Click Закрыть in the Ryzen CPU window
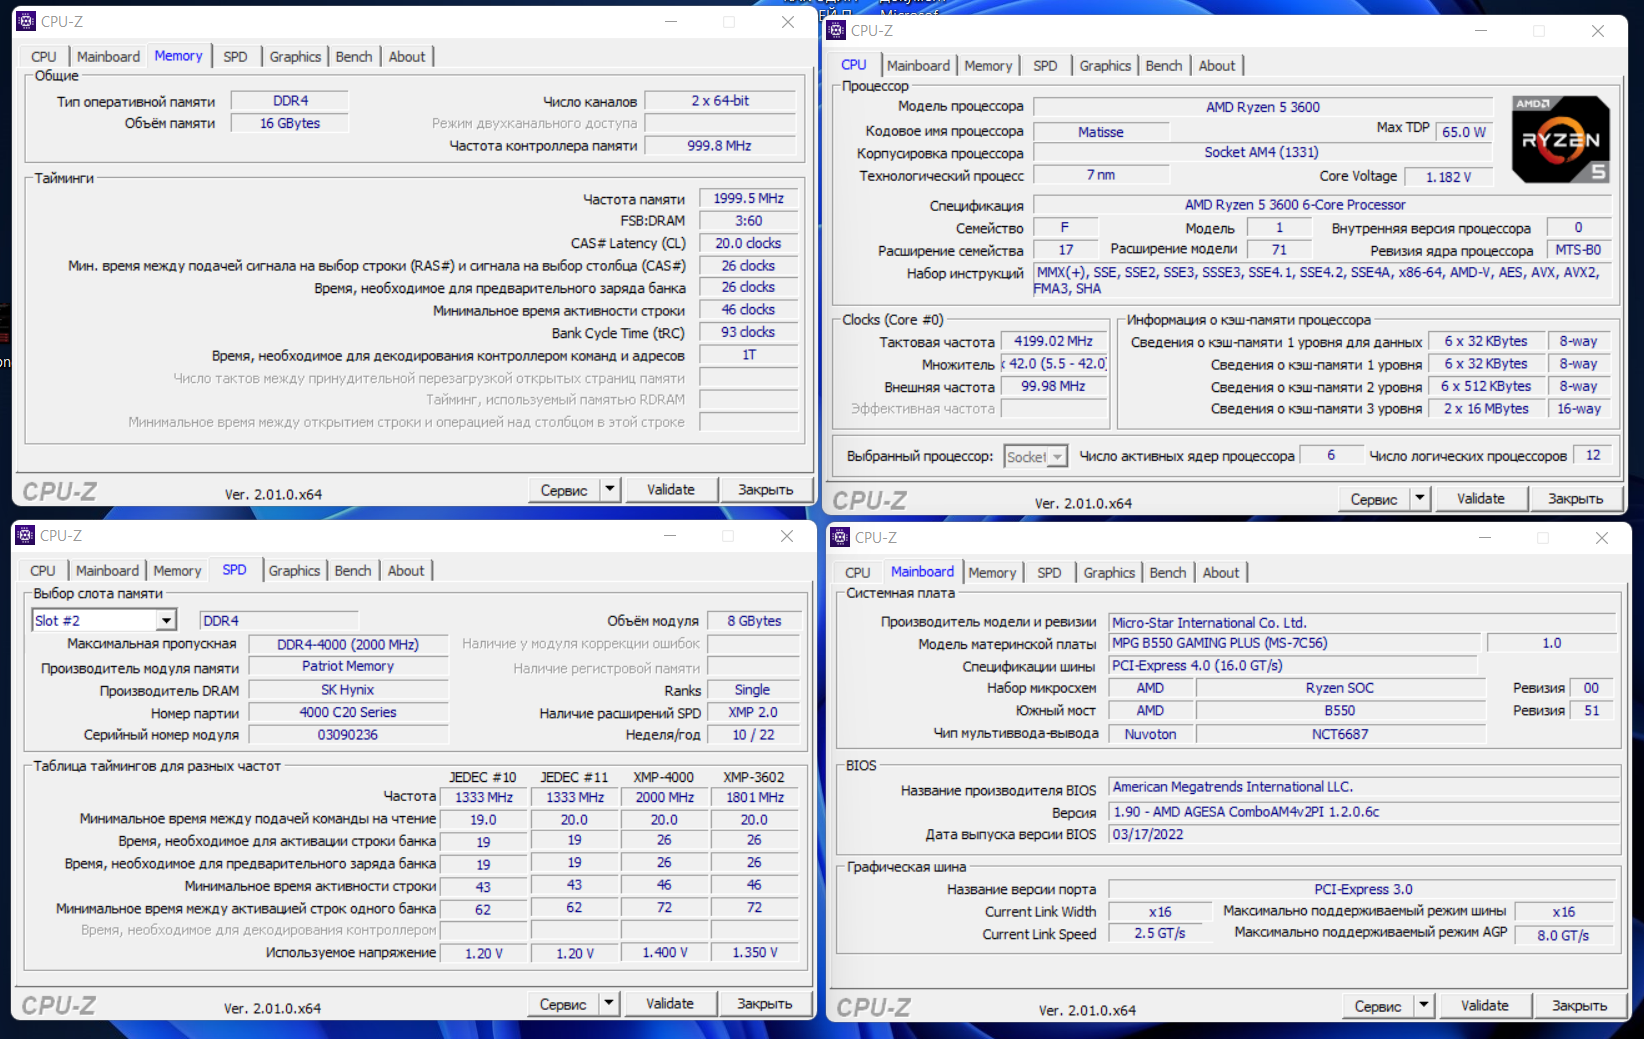Image resolution: width=1644 pixels, height=1039 pixels. tap(1576, 499)
